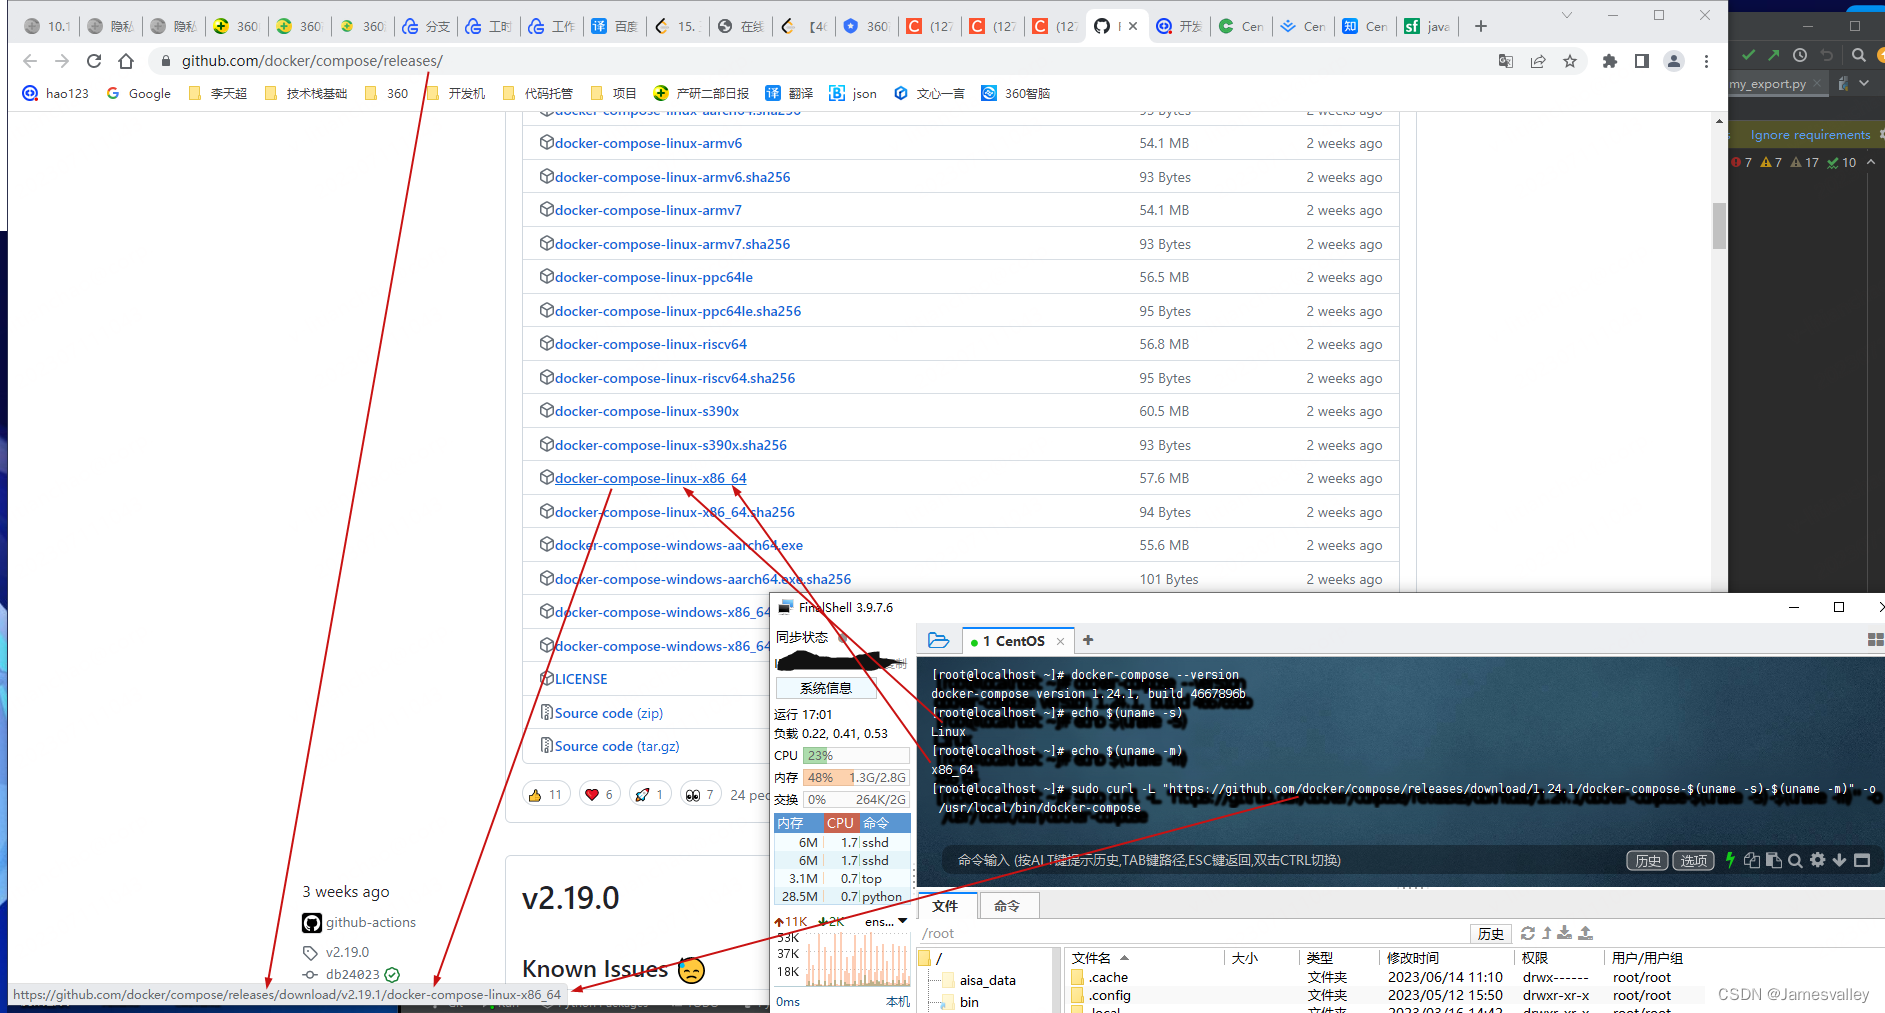Click FinalShell terminal copy icon
This screenshot has height=1013, width=1885.
click(x=1752, y=860)
